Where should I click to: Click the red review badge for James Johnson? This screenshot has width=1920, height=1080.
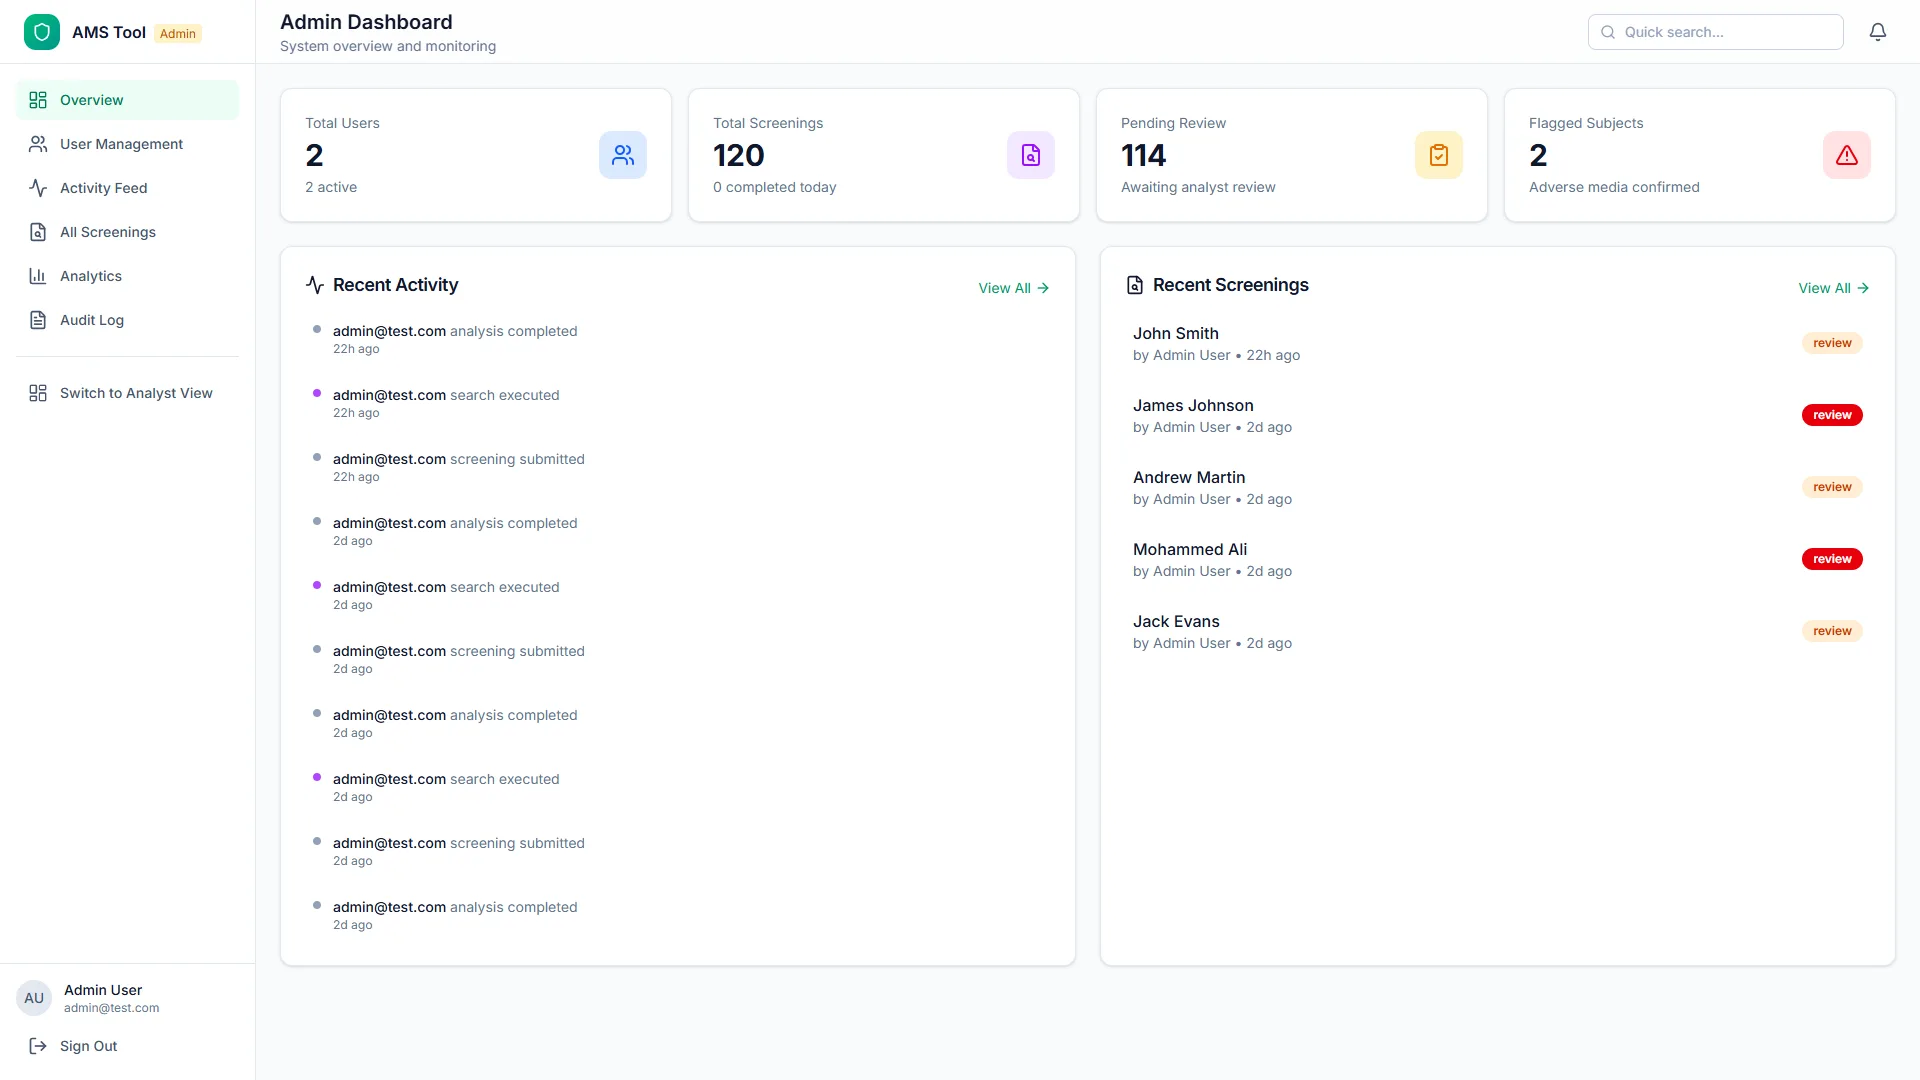coord(1832,415)
